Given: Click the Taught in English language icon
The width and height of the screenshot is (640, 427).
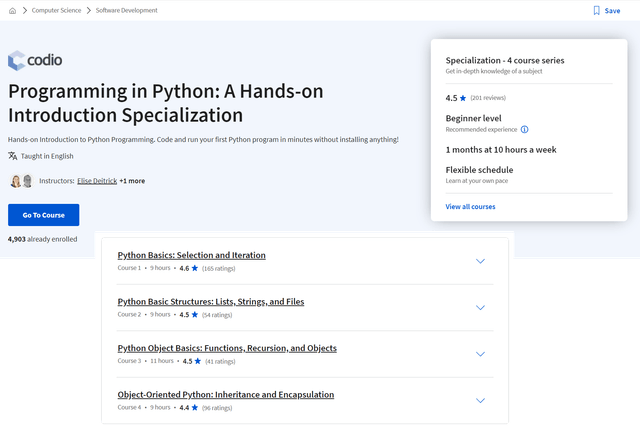Looking at the screenshot, I should (13, 156).
